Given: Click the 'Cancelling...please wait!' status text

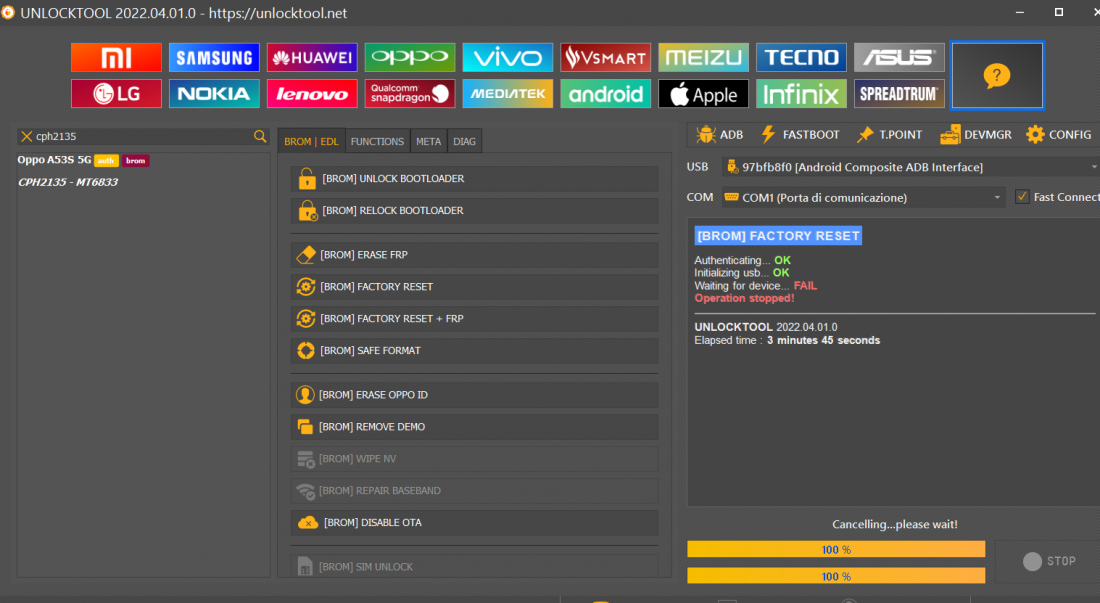Looking at the screenshot, I should point(894,524).
